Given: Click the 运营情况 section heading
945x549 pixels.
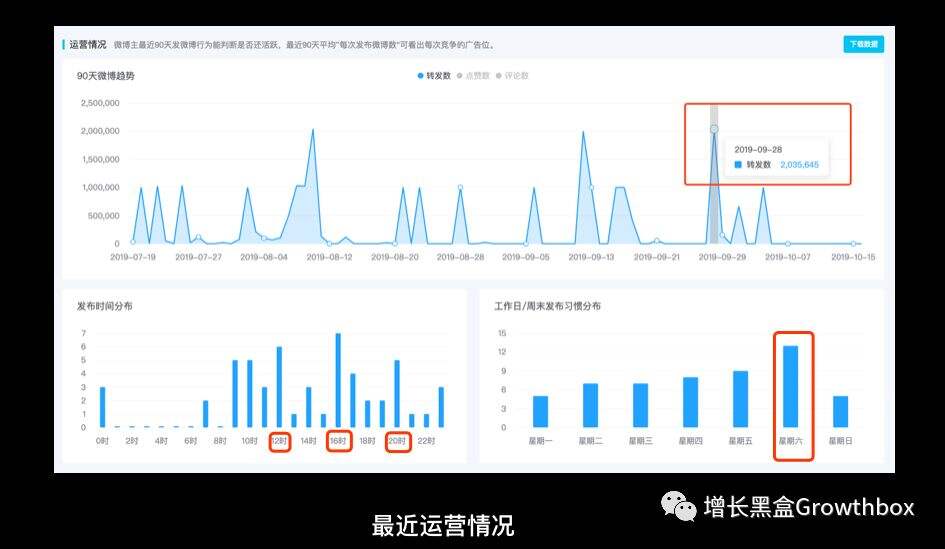Looking at the screenshot, I should [x=87, y=45].
